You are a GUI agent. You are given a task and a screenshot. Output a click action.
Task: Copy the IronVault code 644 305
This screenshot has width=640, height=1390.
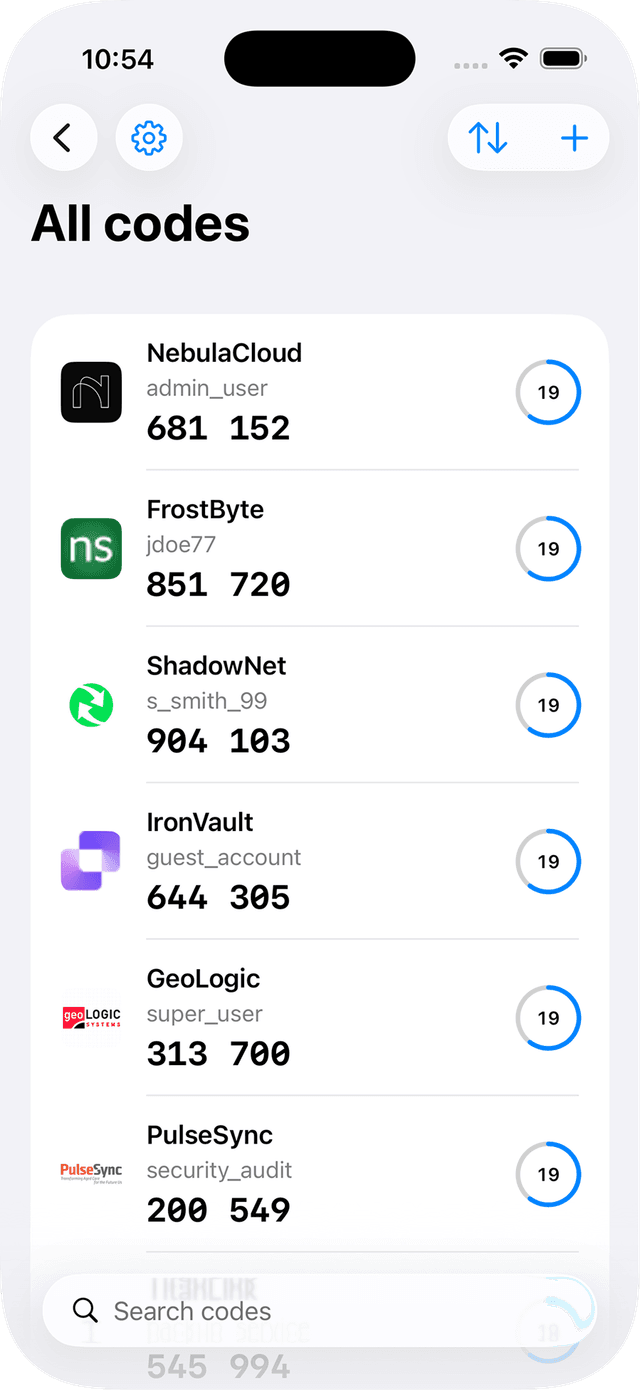(218, 897)
